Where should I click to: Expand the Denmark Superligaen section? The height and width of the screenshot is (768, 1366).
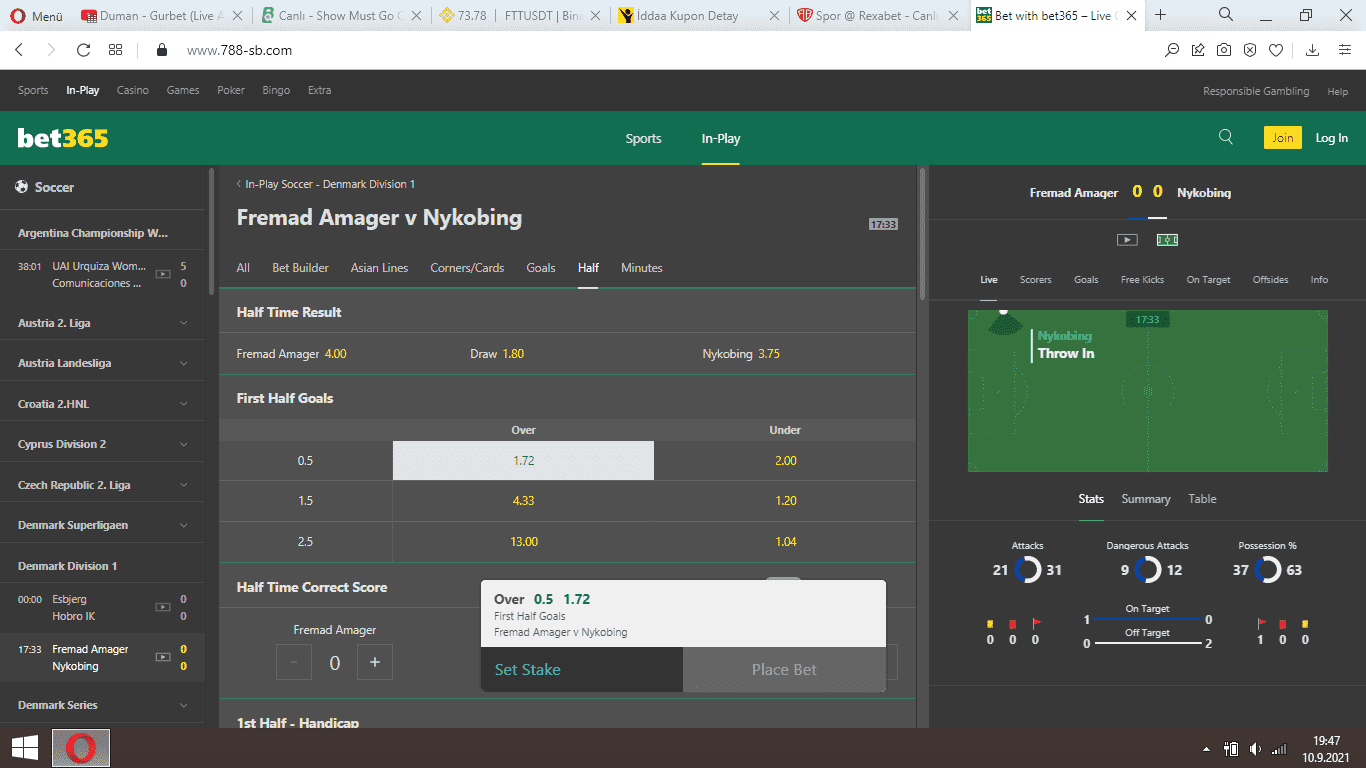tap(102, 525)
